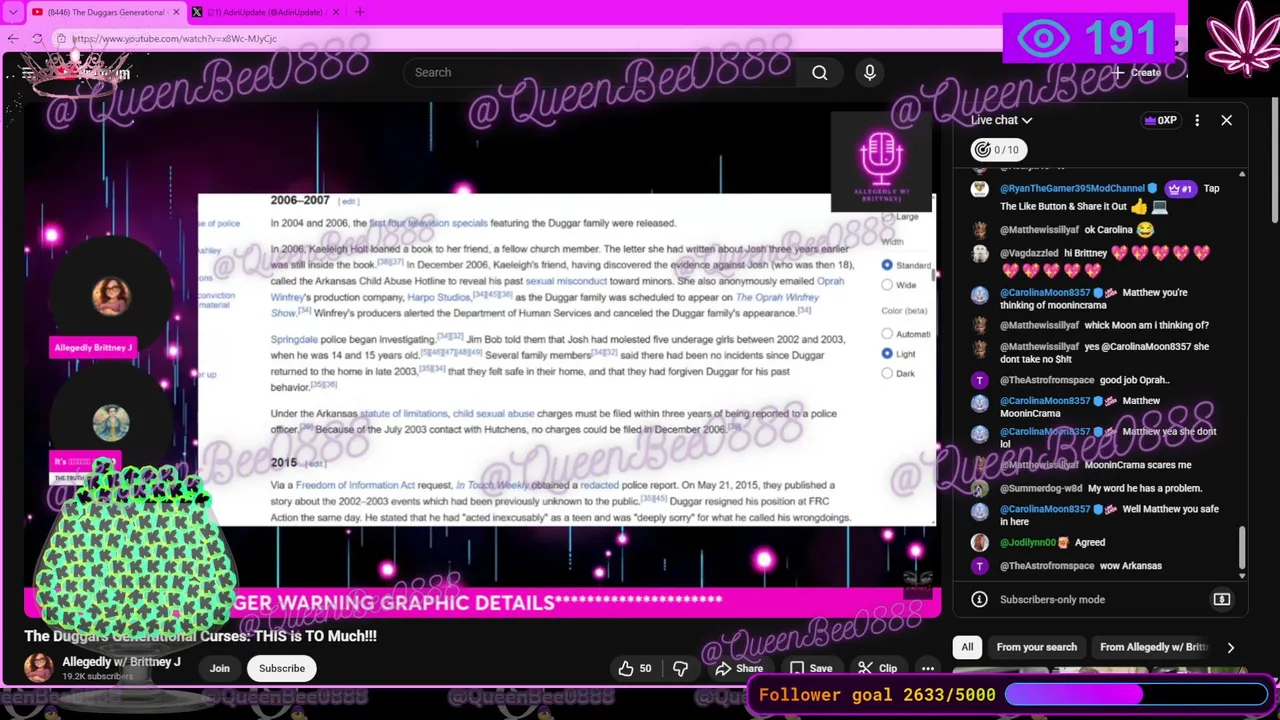Viewport: 1280px width, 720px height.
Task: Open the YouTube guide hamburger menu
Action: point(27,73)
